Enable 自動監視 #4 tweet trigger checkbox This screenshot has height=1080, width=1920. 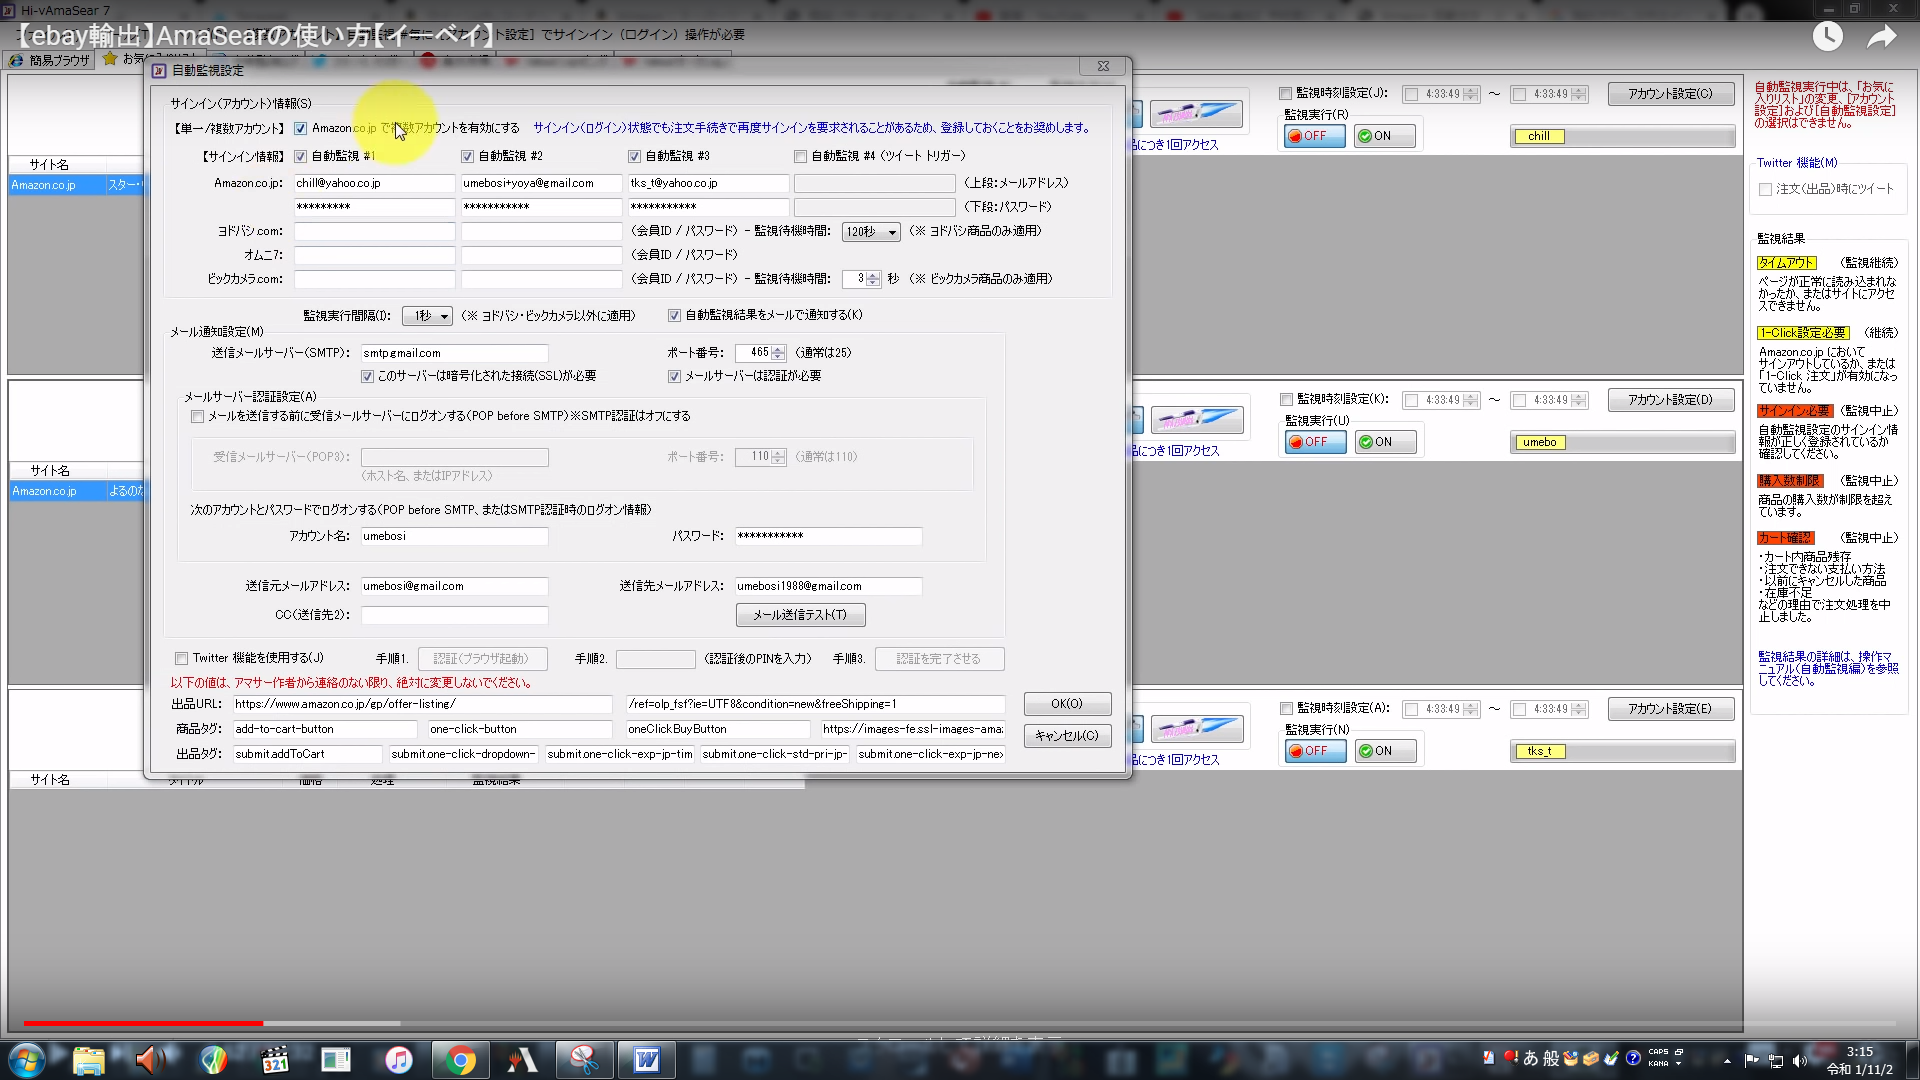800,156
